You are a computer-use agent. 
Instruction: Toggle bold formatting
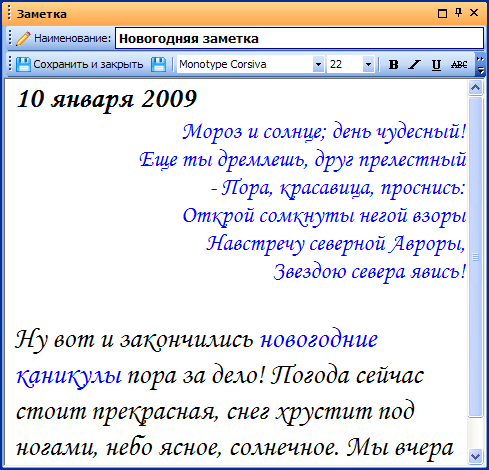click(x=393, y=64)
